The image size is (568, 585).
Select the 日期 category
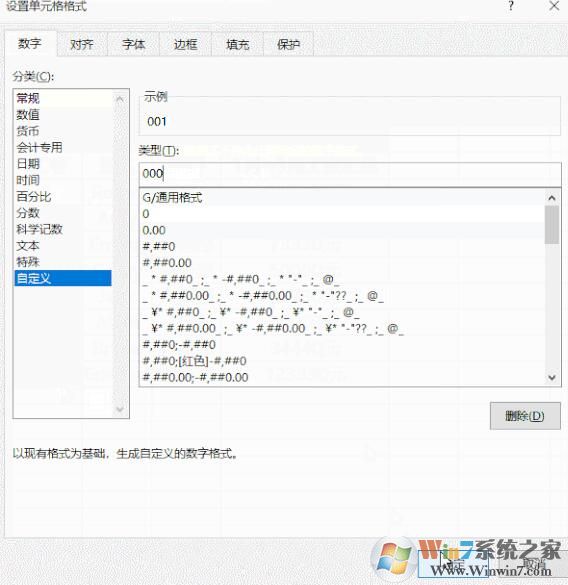(x=63, y=164)
